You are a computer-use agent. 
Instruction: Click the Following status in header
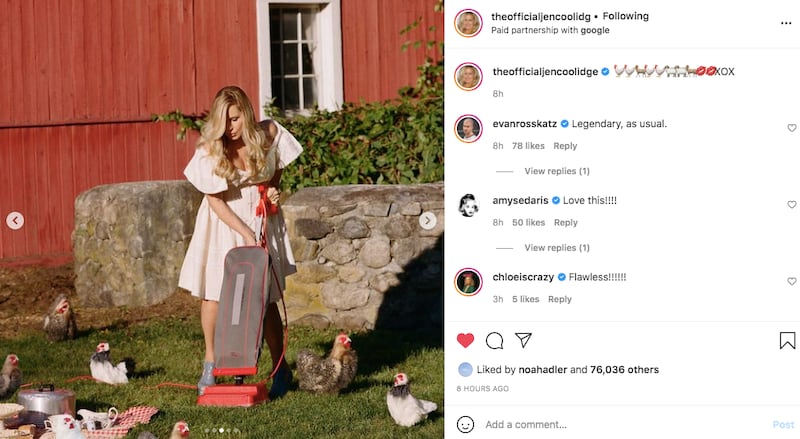coord(625,16)
